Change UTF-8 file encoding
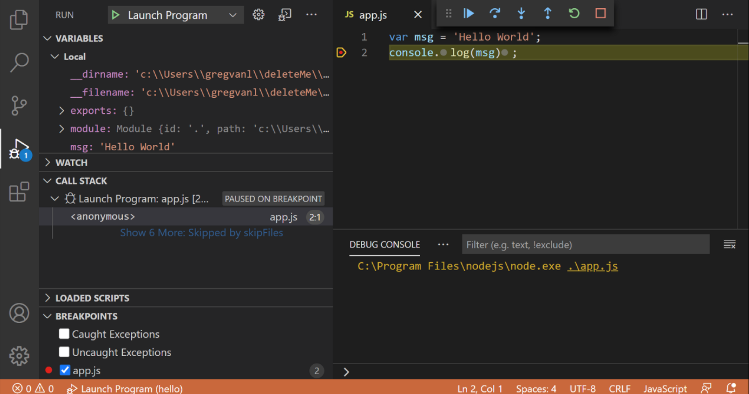Image resolution: width=749 pixels, height=394 pixels. point(582,388)
